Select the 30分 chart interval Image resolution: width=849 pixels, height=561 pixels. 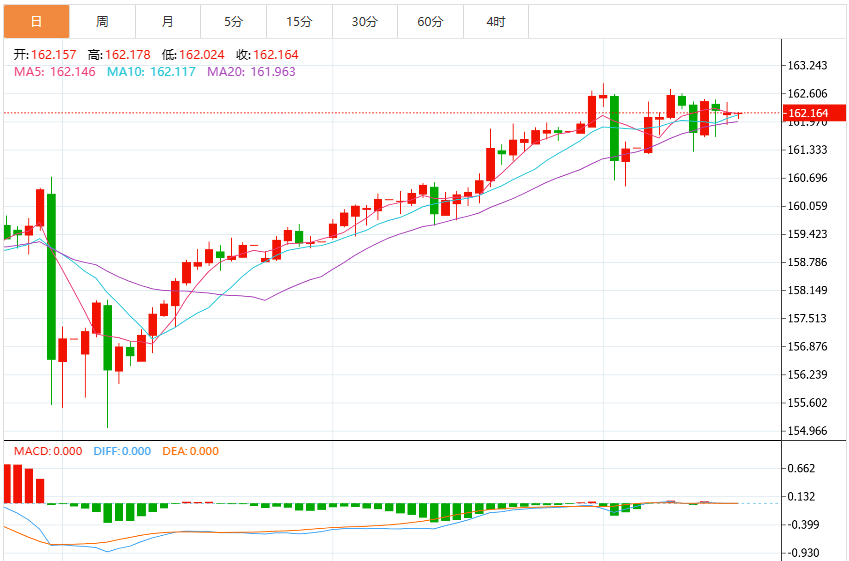point(364,22)
